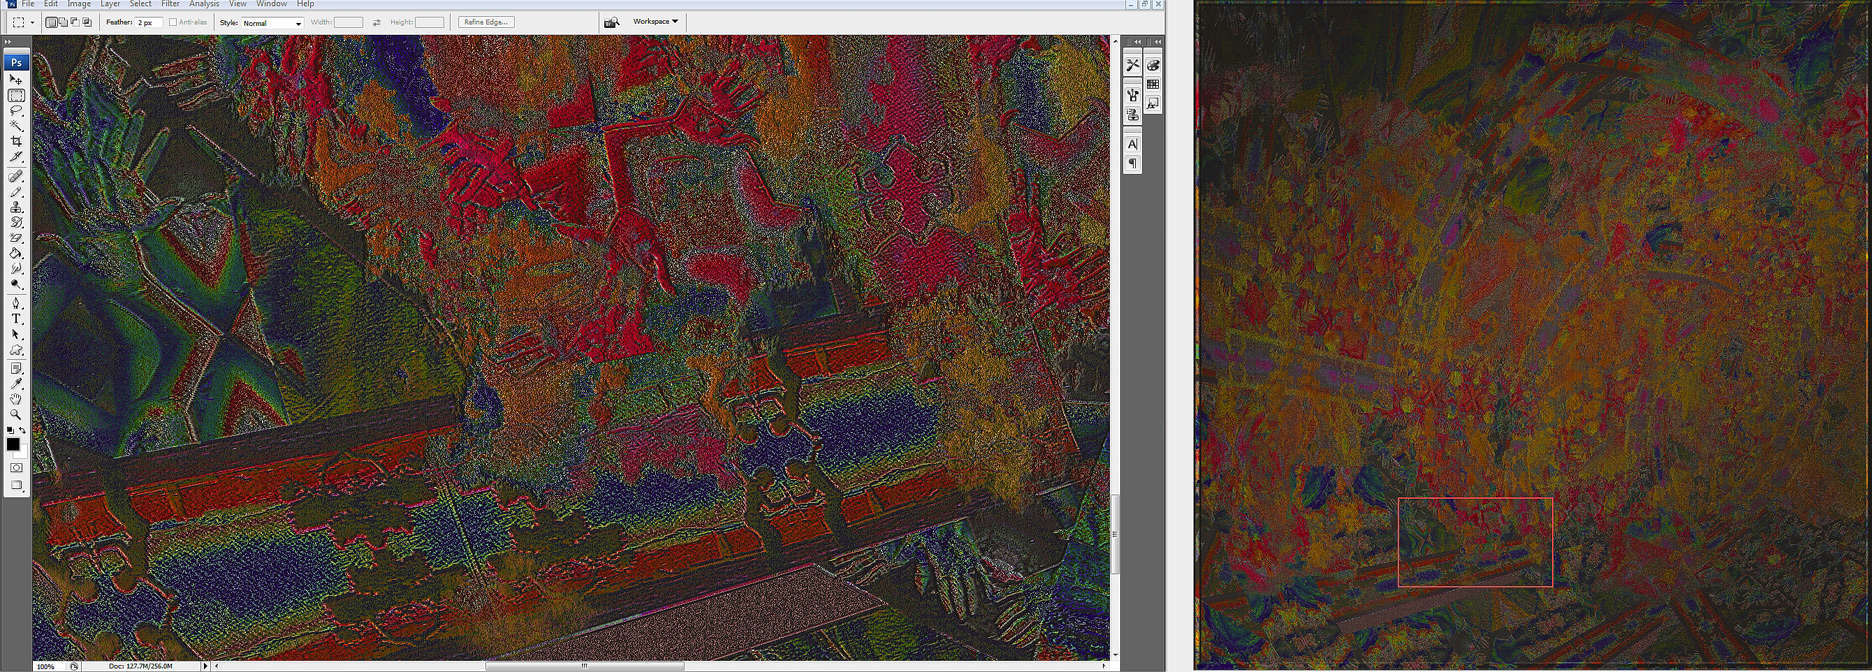Select the Burn tool

[16, 284]
